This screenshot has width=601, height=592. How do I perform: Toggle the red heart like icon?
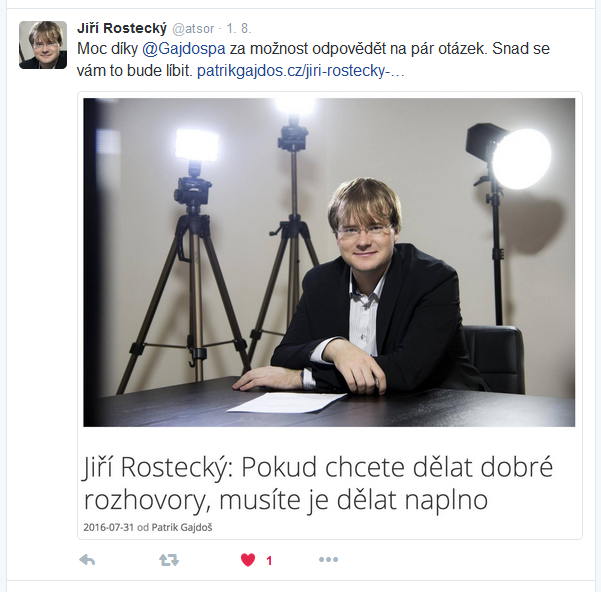tap(248, 560)
